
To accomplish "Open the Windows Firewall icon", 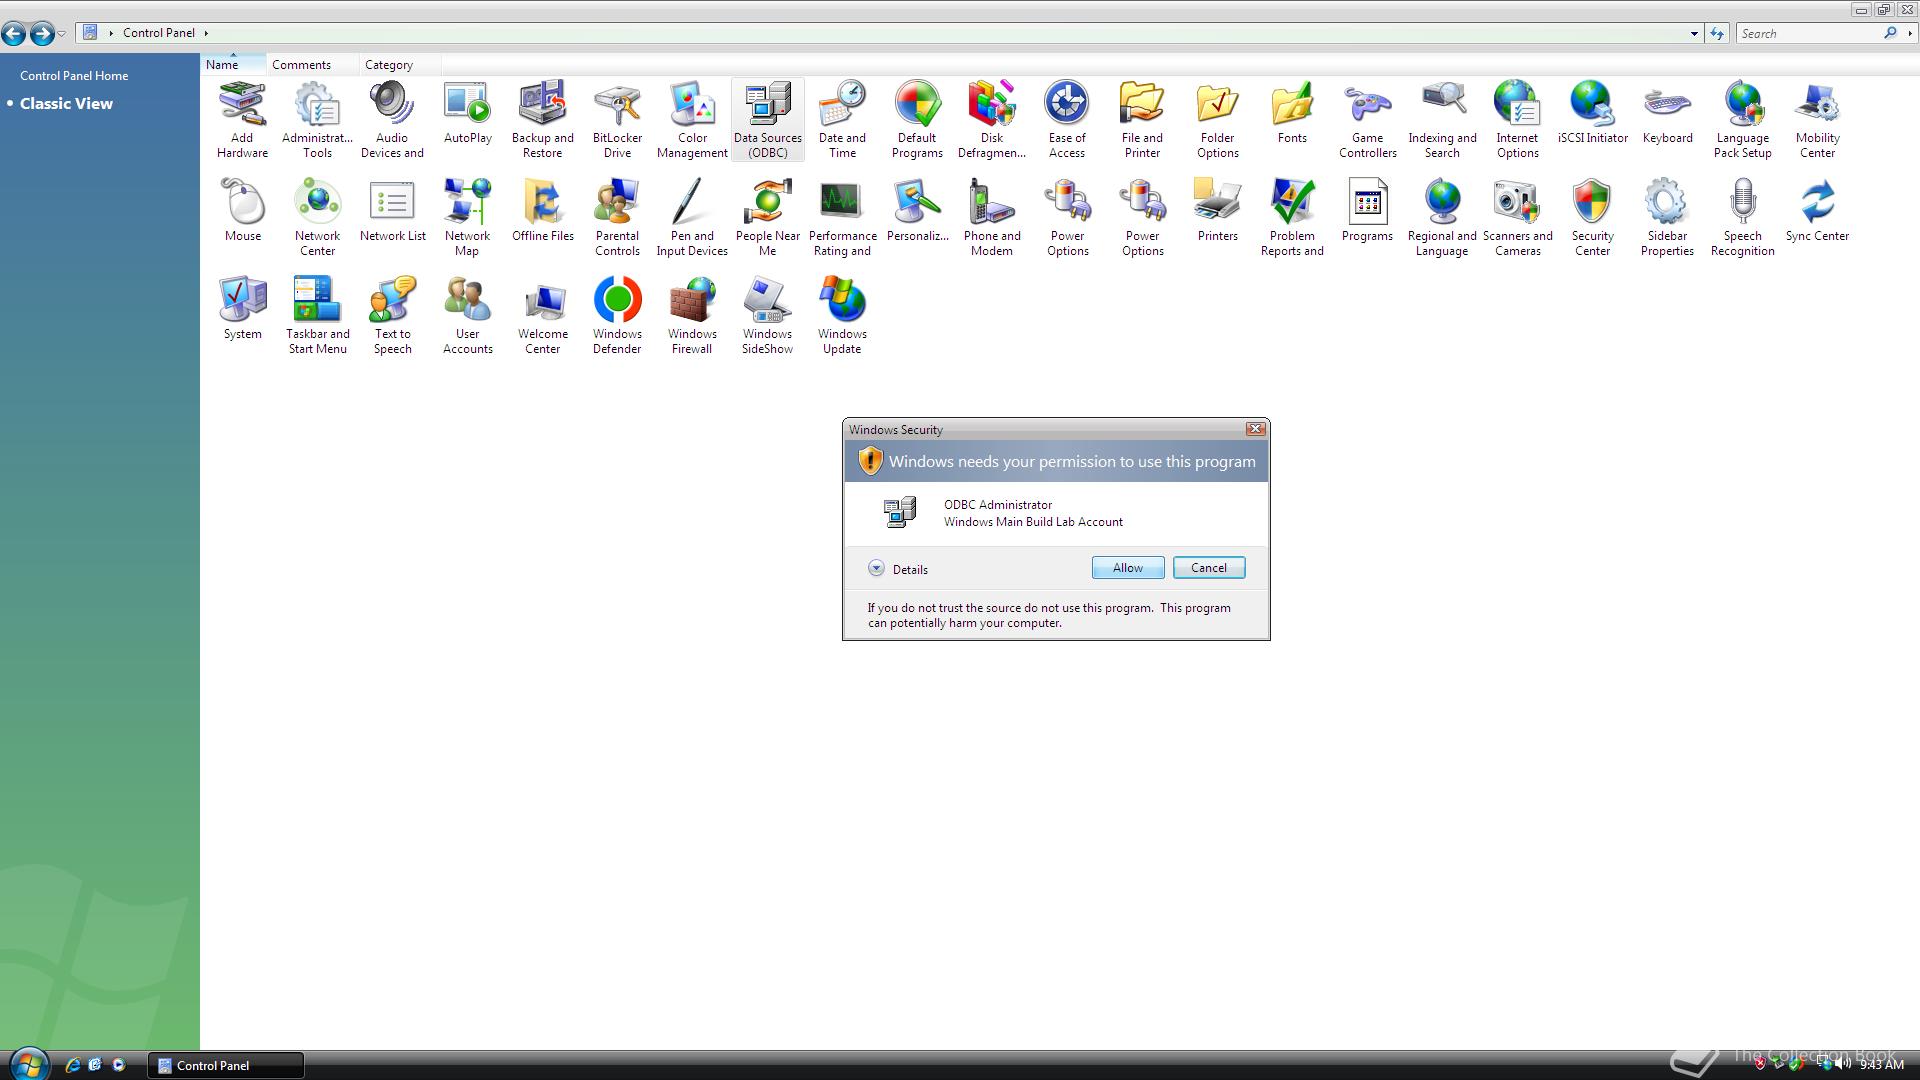I will click(x=692, y=314).
